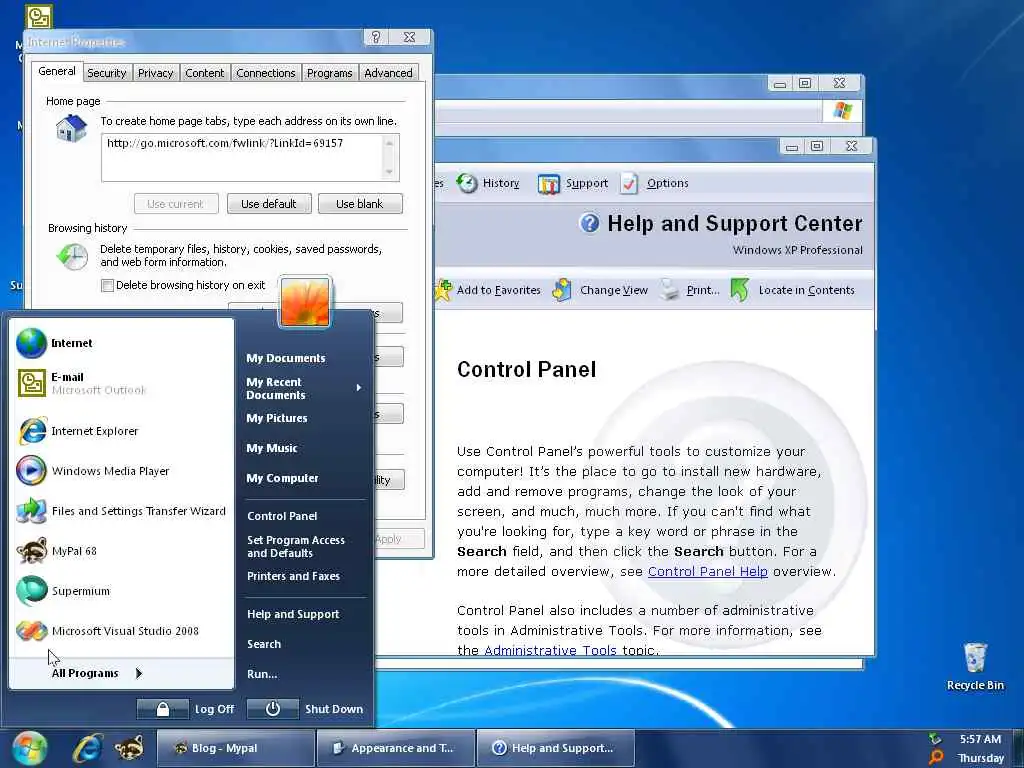This screenshot has height=768, width=1024.
Task: Click in the home page address field
Action: point(242,157)
